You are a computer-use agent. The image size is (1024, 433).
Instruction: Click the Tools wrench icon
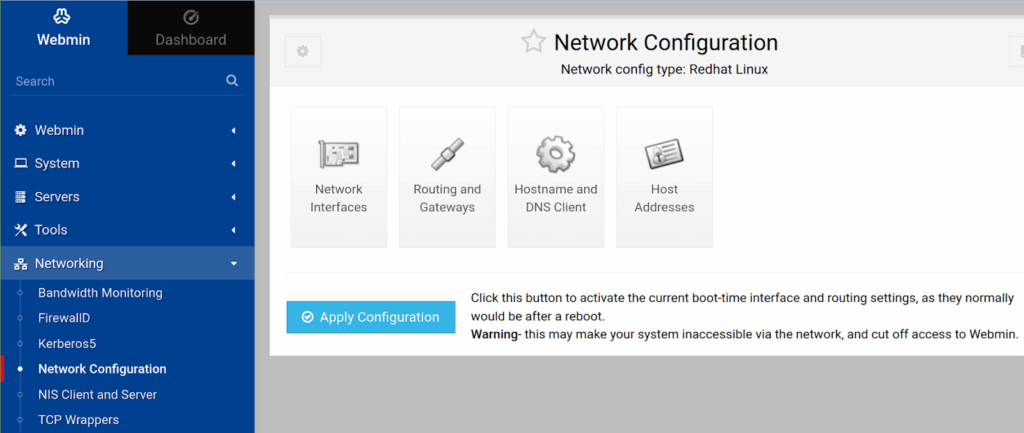tap(21, 230)
